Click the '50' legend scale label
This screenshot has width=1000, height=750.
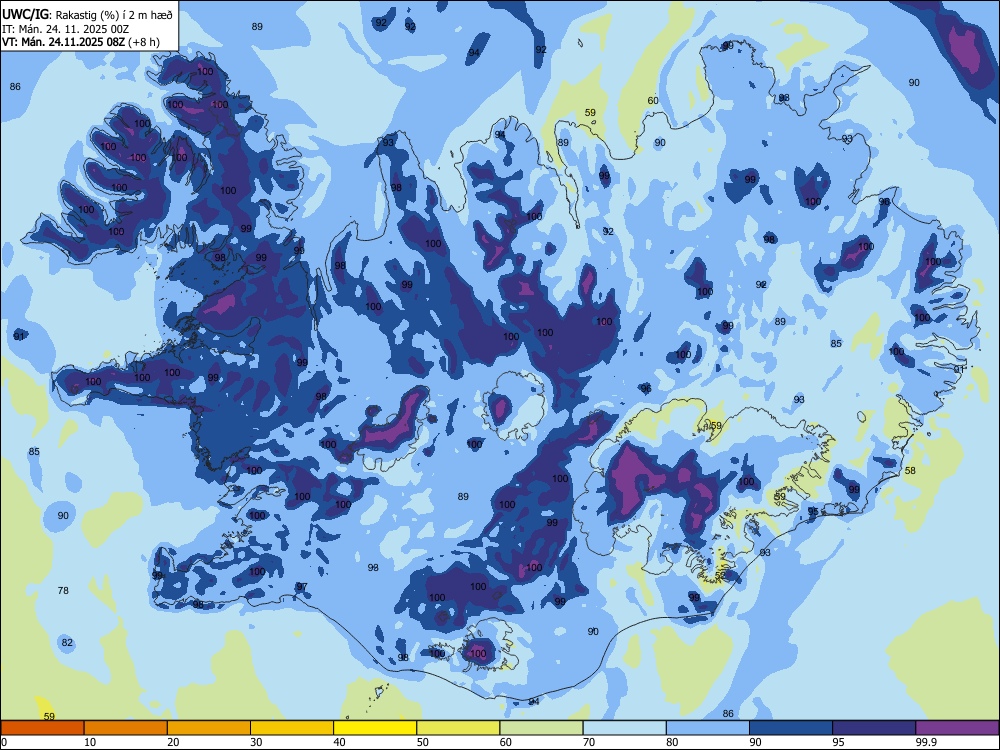pyautogui.click(x=422, y=742)
